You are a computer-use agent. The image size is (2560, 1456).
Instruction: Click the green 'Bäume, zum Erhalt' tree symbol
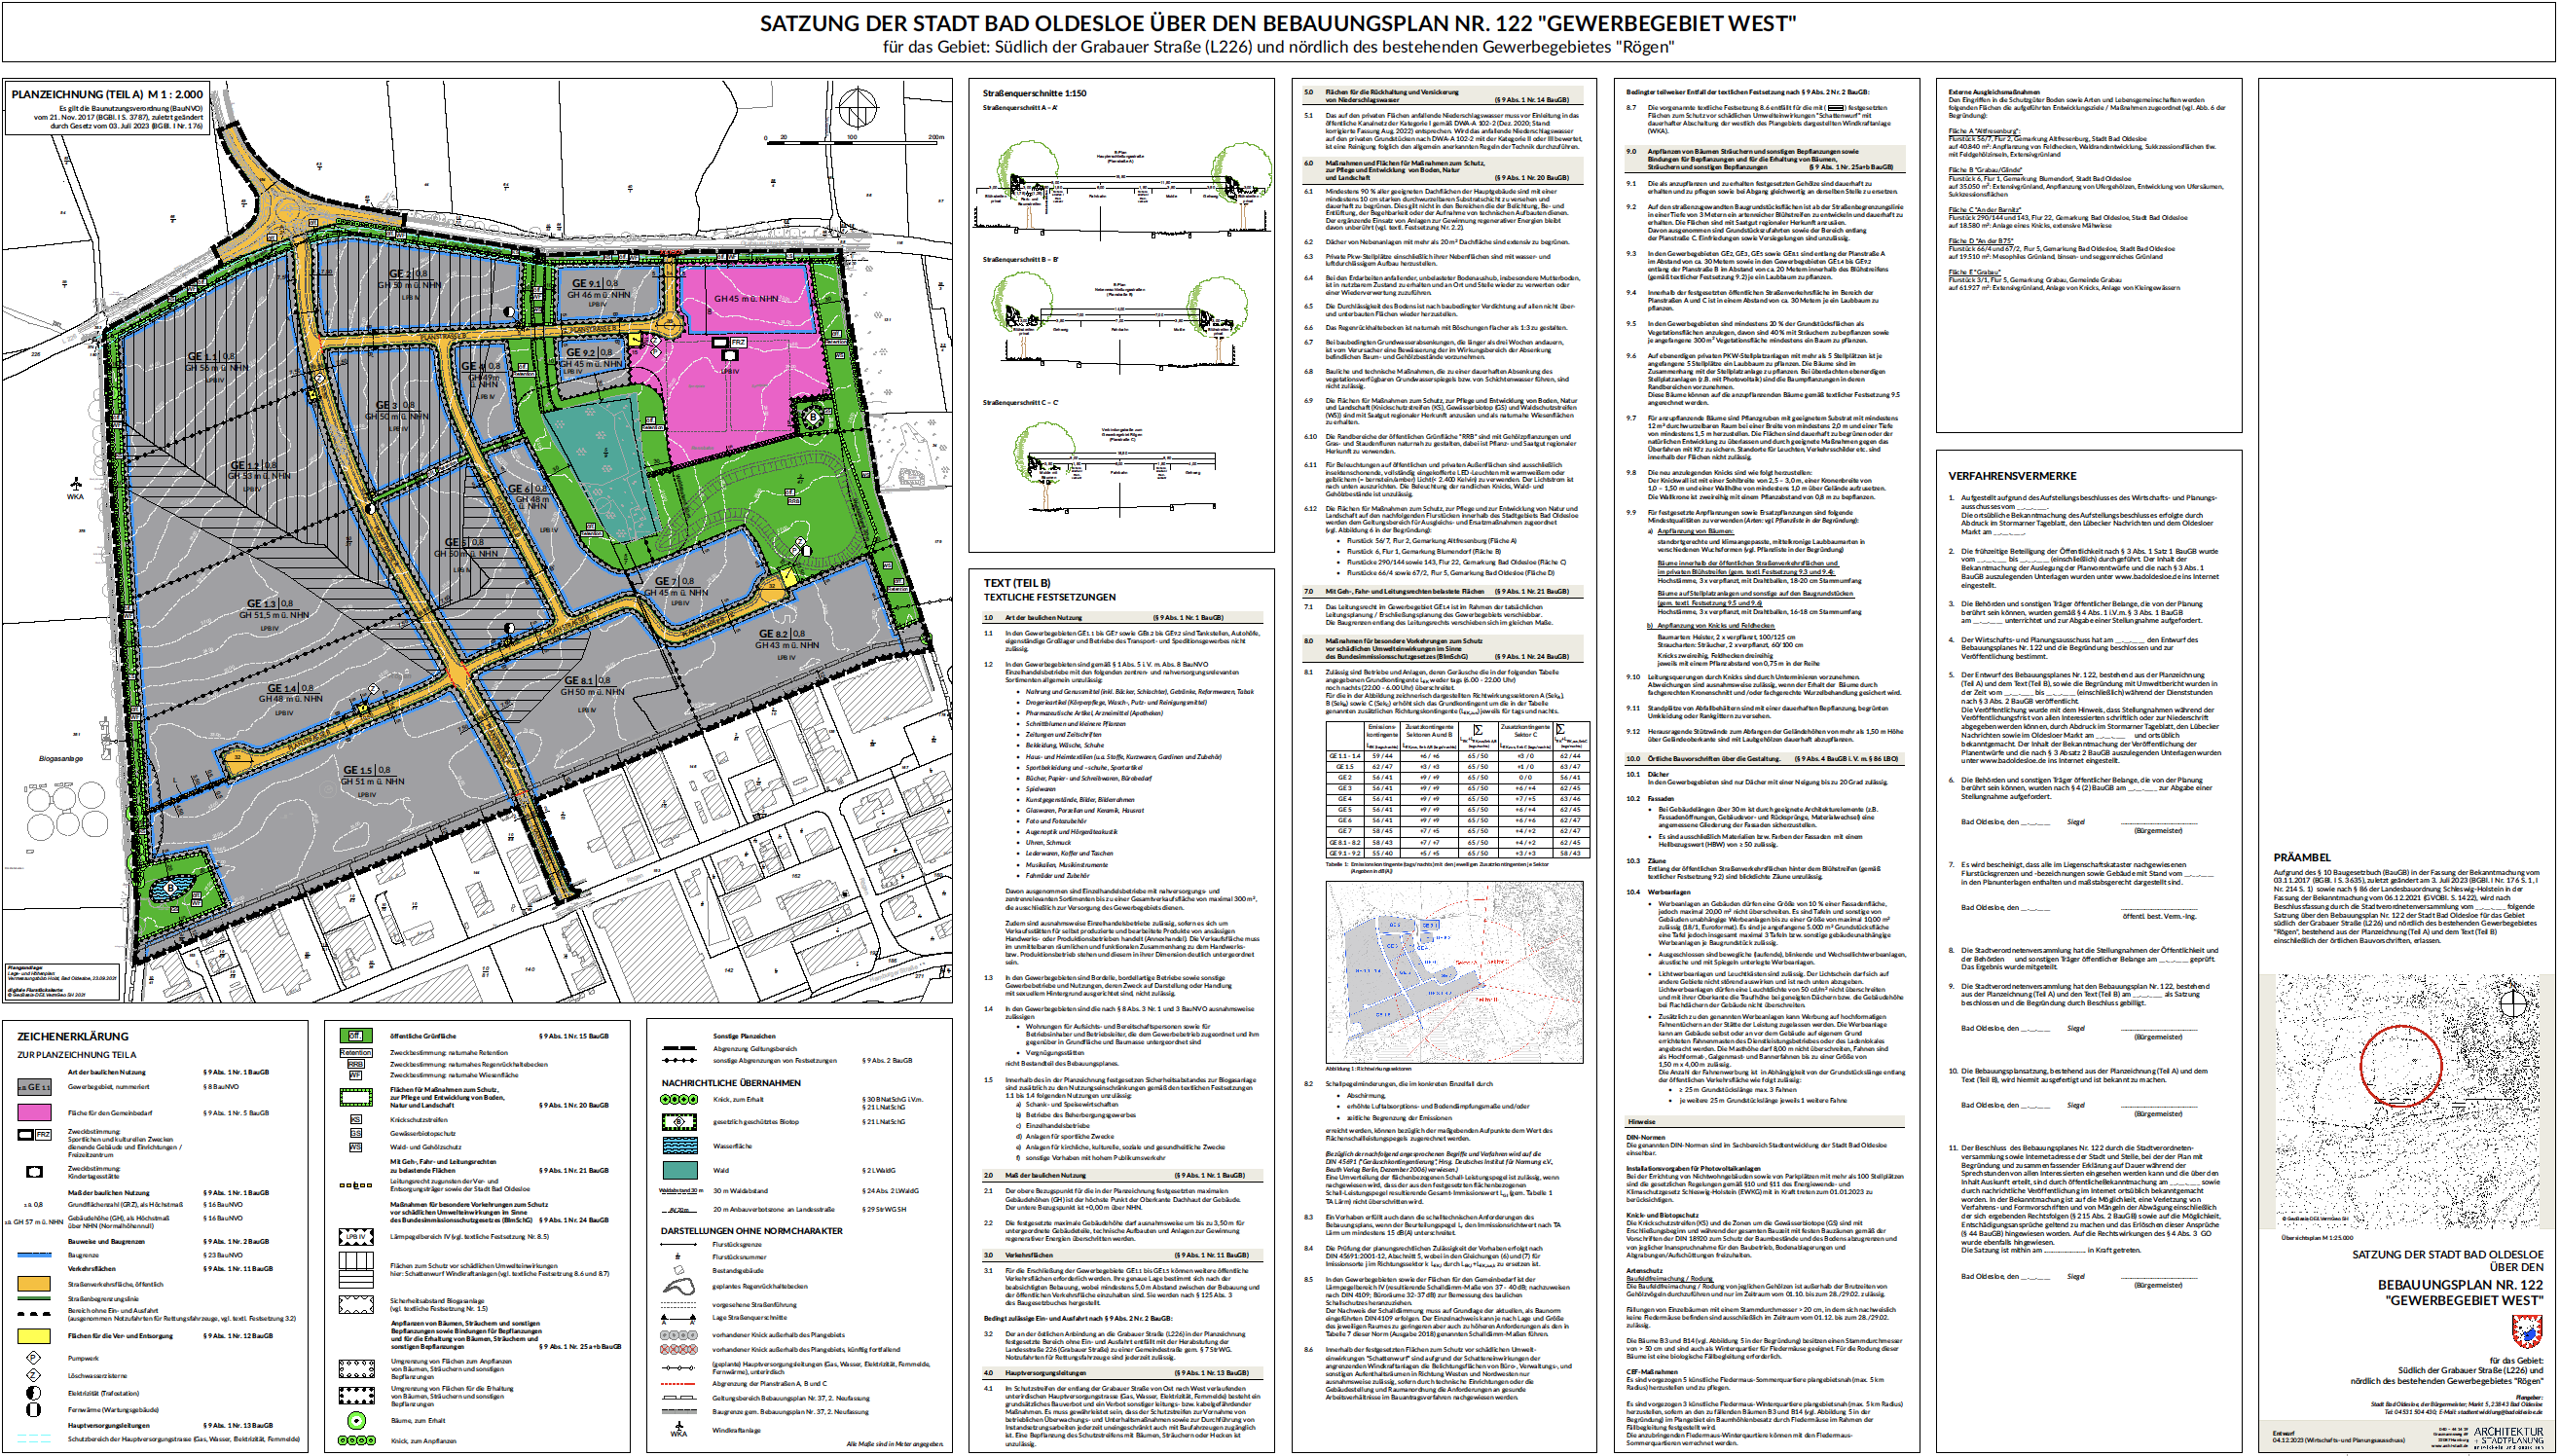coord(355,1420)
